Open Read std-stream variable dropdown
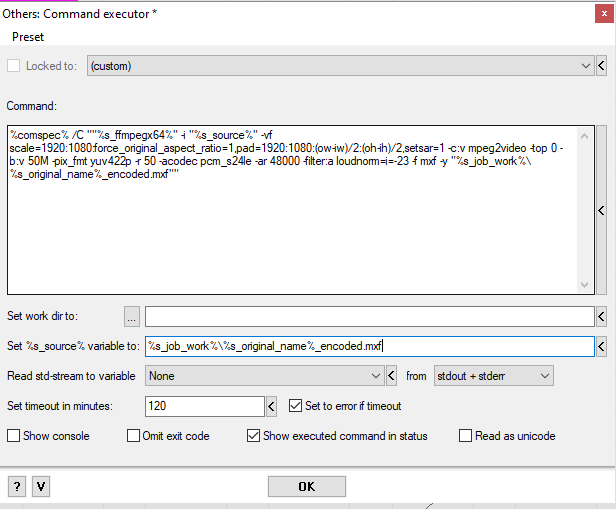 coord(264,376)
